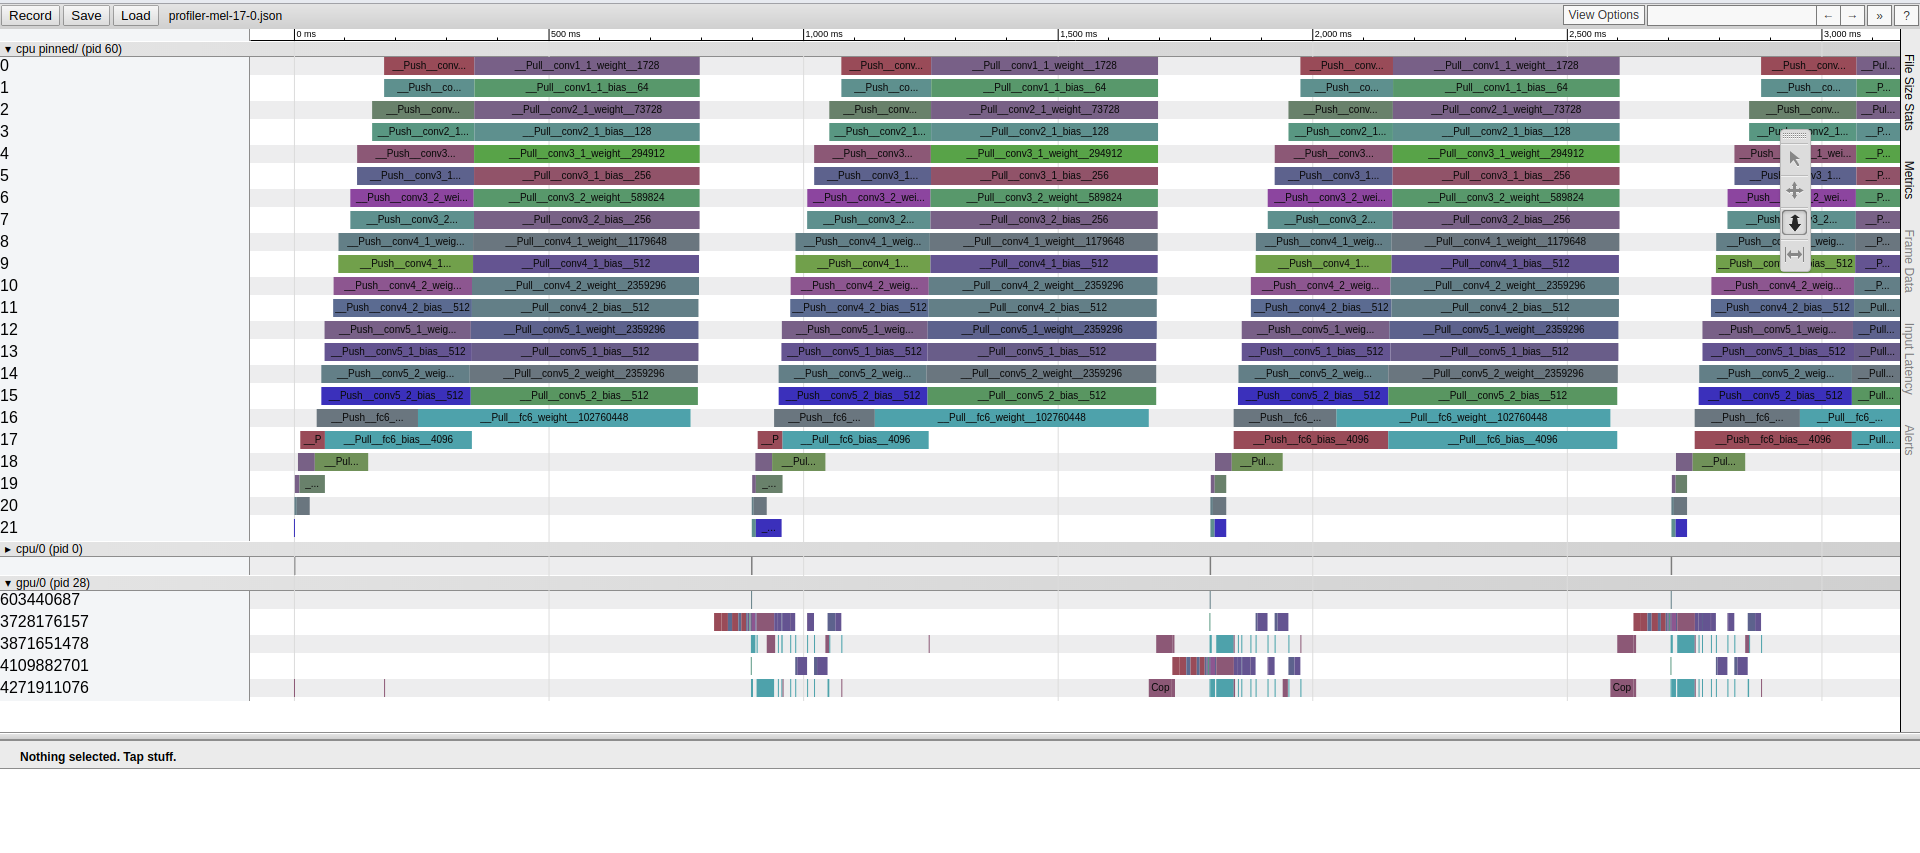Viewport: 1920px width, 853px height.
Task: Select the earliest Pull__conv3_2_weight__589824 slice
Action: click(x=587, y=198)
